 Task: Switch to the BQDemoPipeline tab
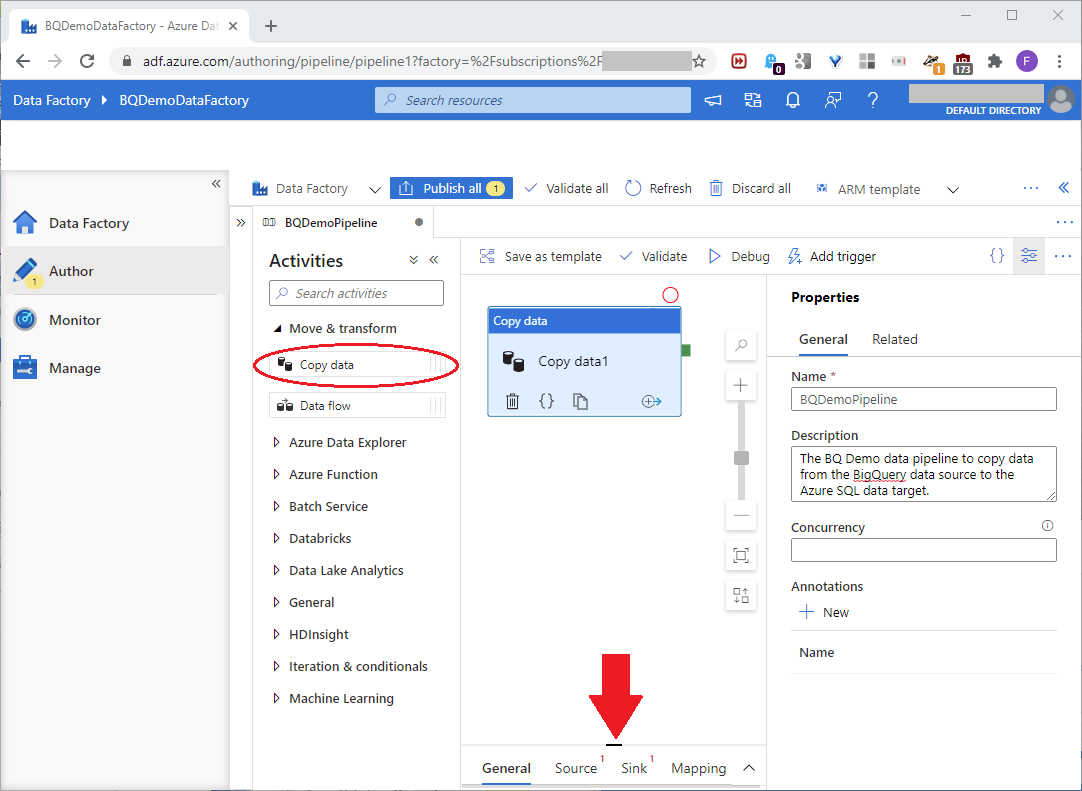pyautogui.click(x=342, y=222)
